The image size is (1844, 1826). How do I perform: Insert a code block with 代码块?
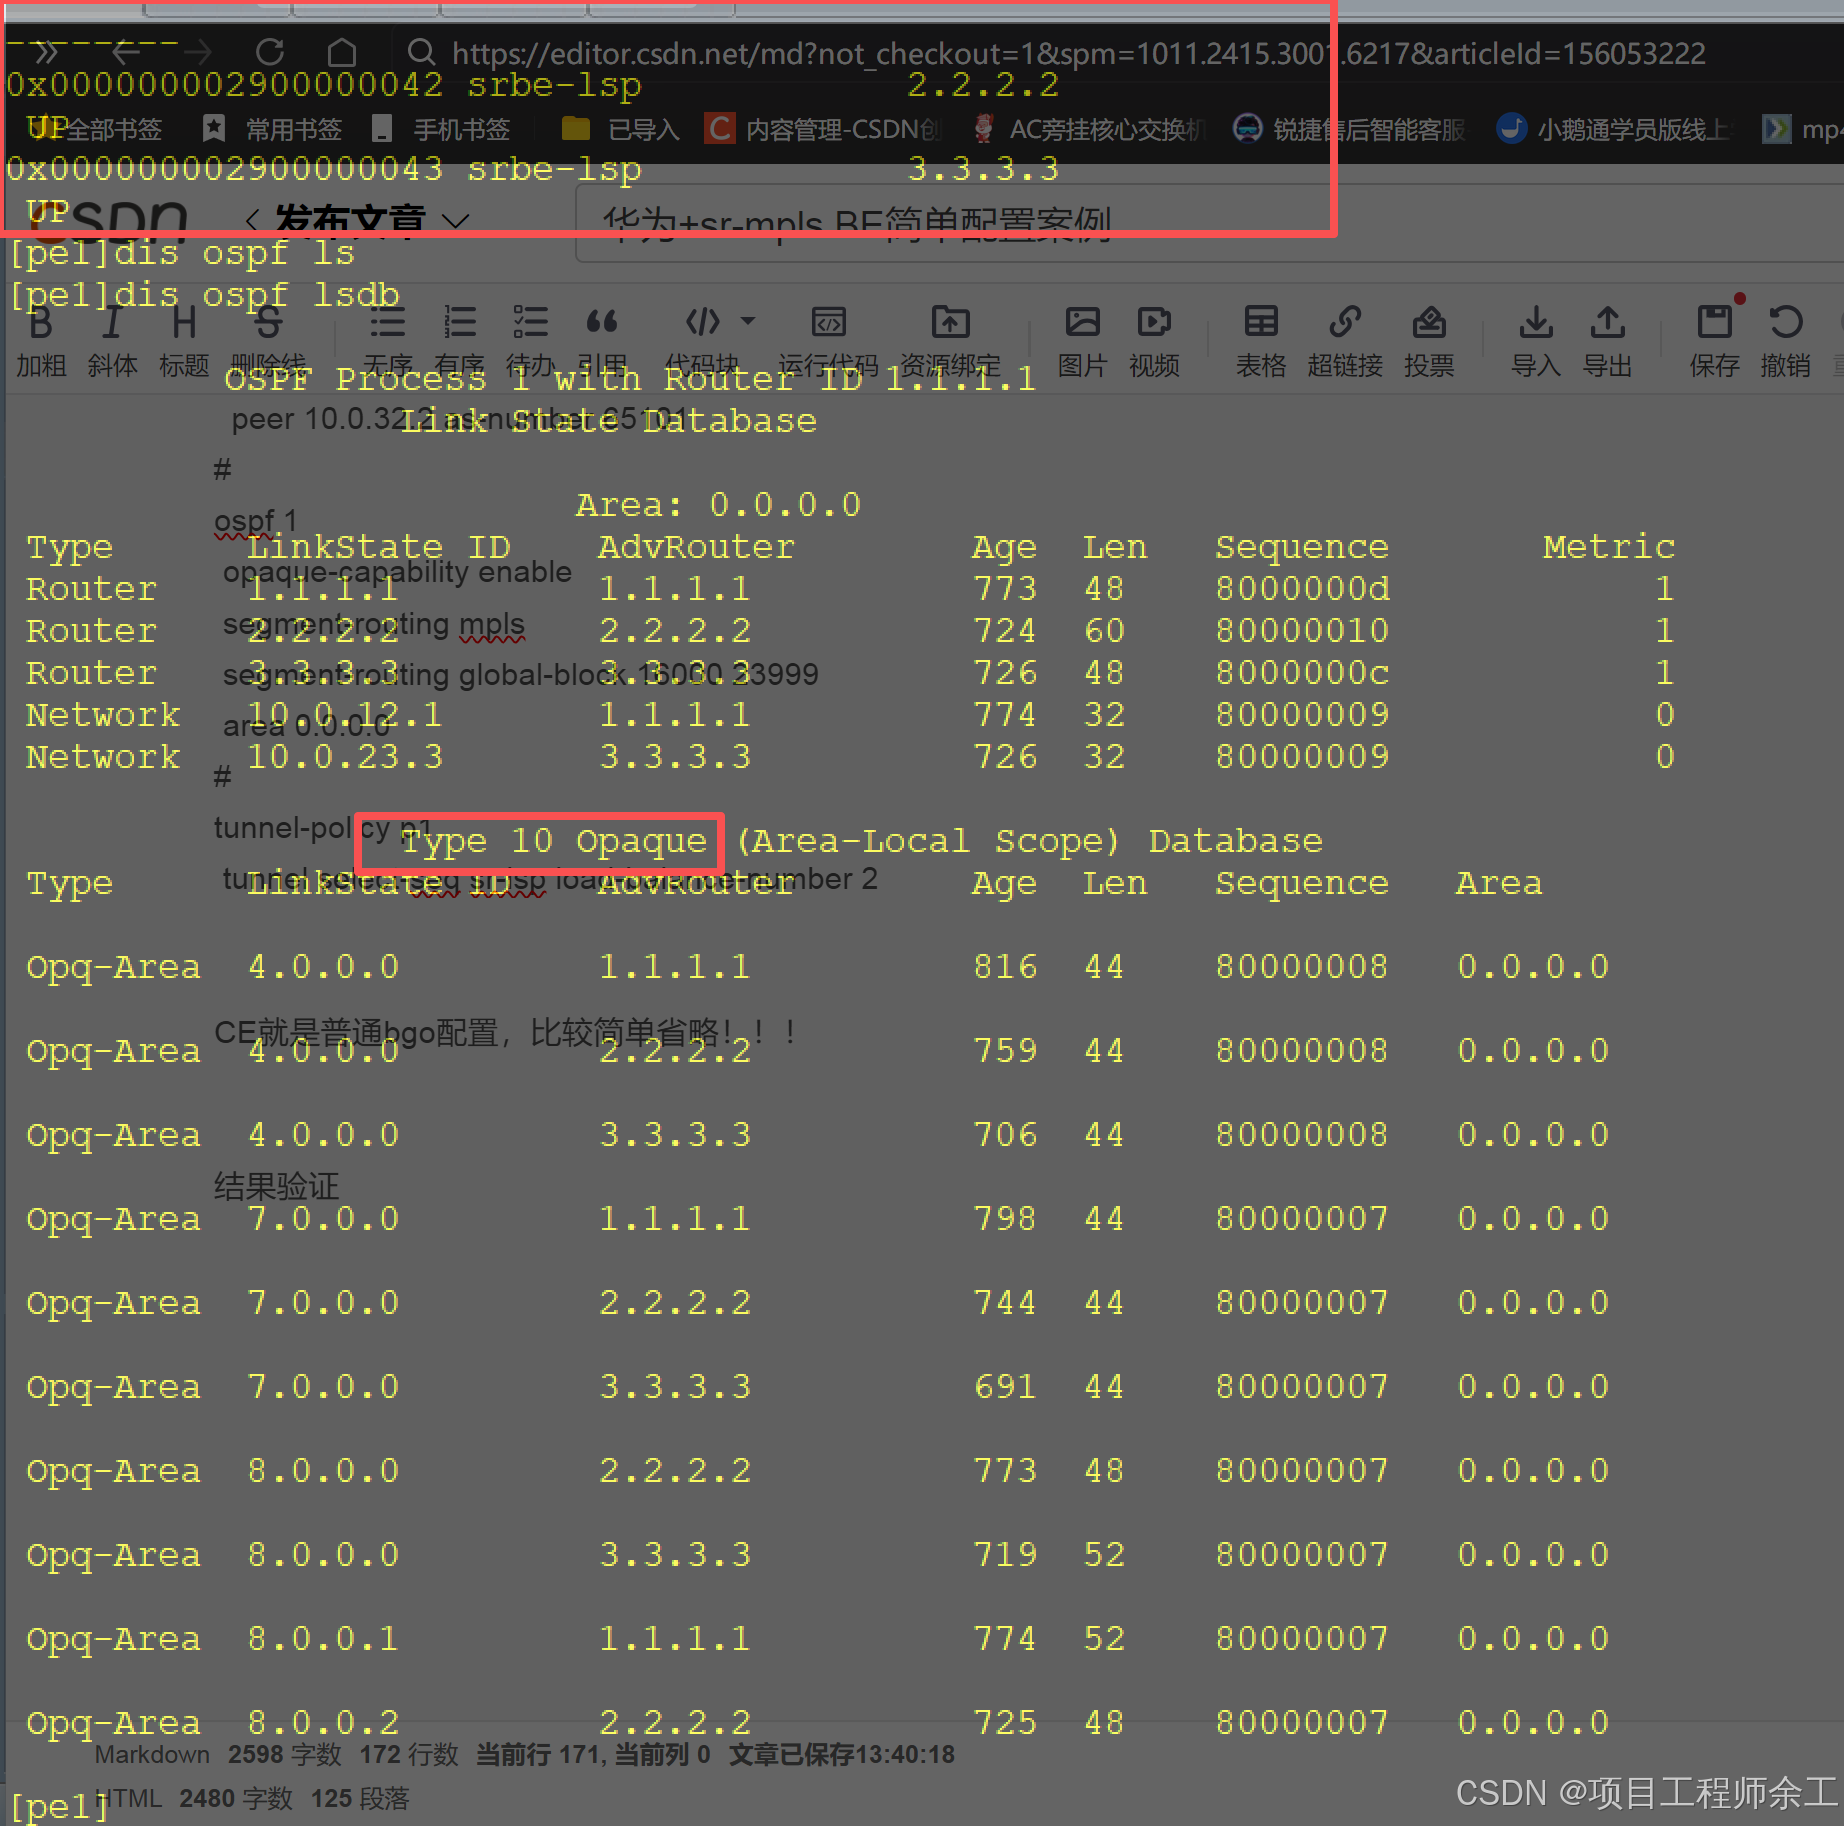click(702, 340)
